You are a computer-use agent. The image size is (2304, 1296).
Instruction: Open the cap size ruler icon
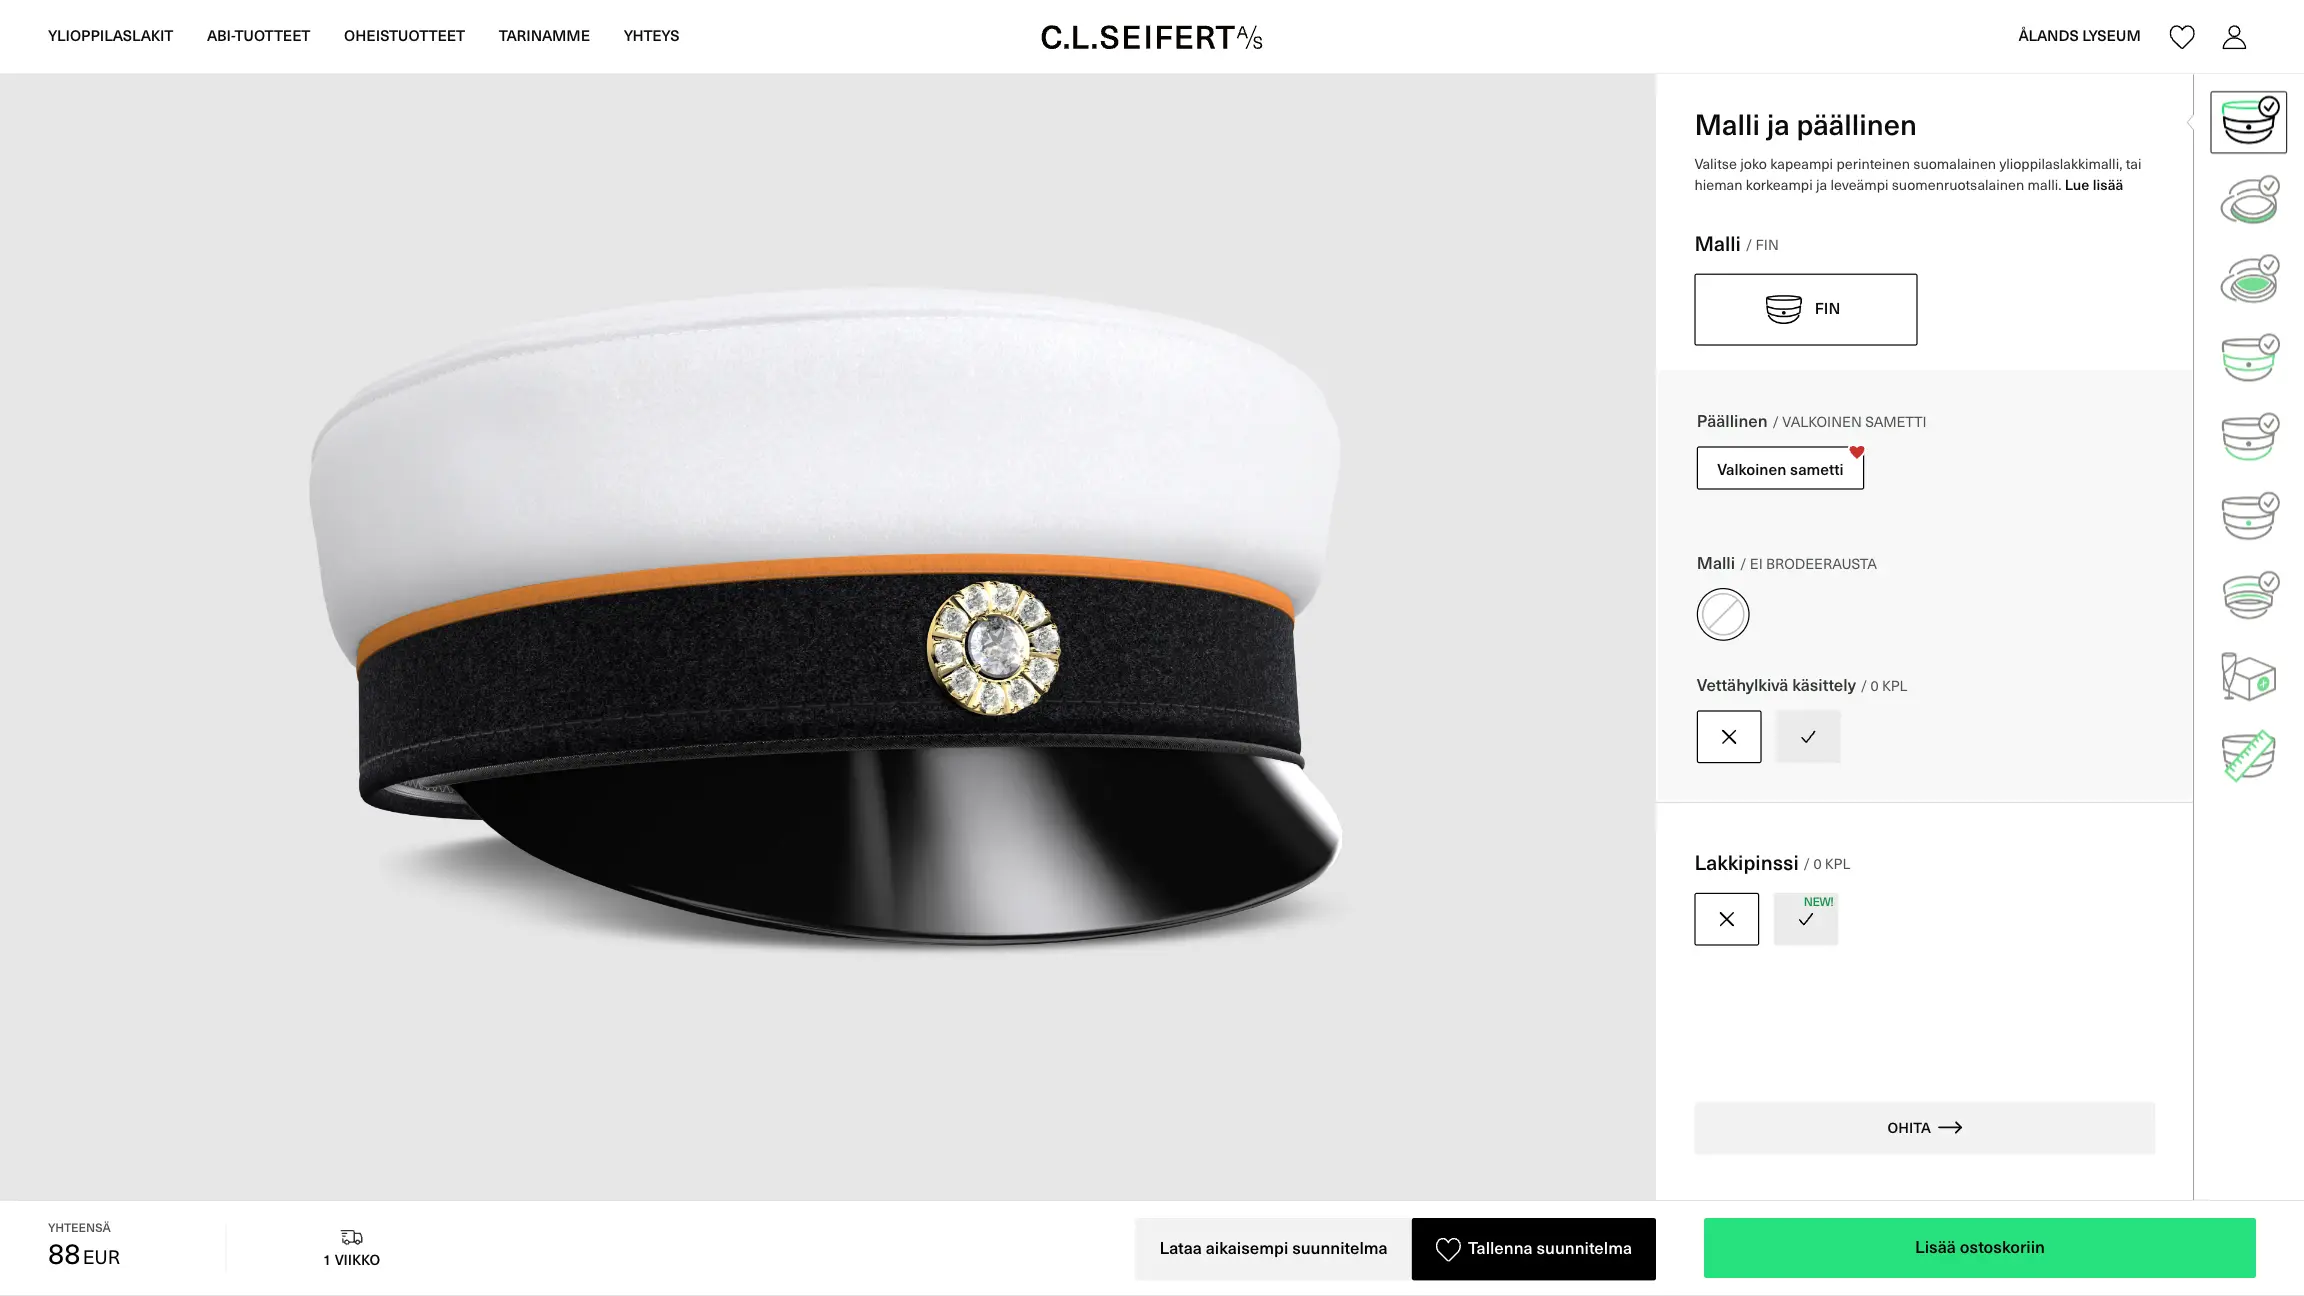coord(2248,755)
